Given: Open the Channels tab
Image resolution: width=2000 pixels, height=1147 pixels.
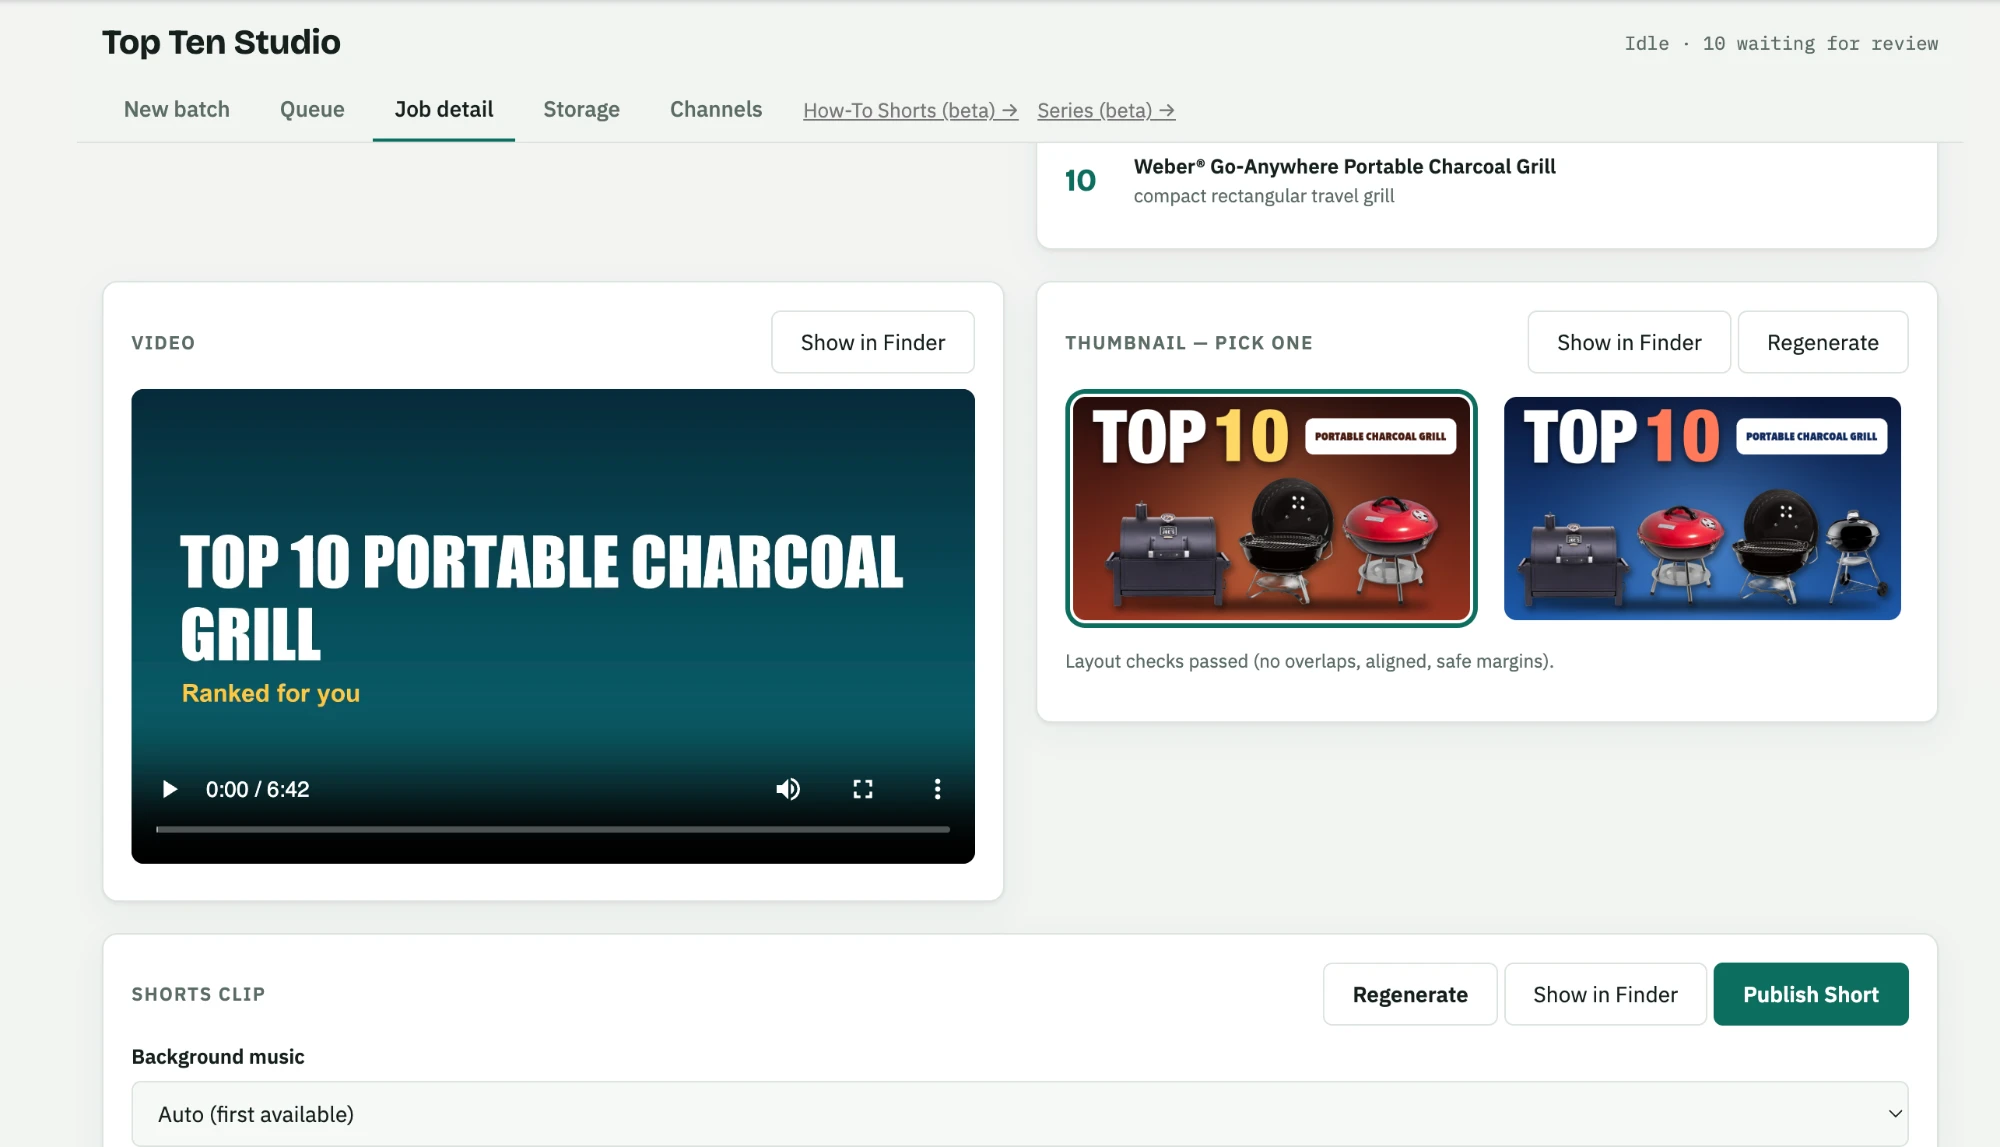Looking at the screenshot, I should click(716, 110).
